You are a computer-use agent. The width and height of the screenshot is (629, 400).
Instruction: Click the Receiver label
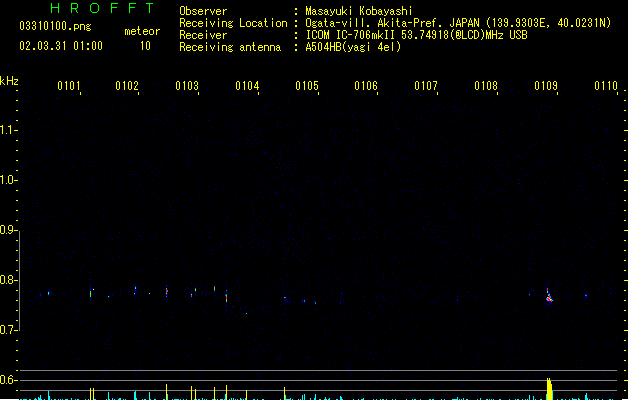(x=203, y=35)
